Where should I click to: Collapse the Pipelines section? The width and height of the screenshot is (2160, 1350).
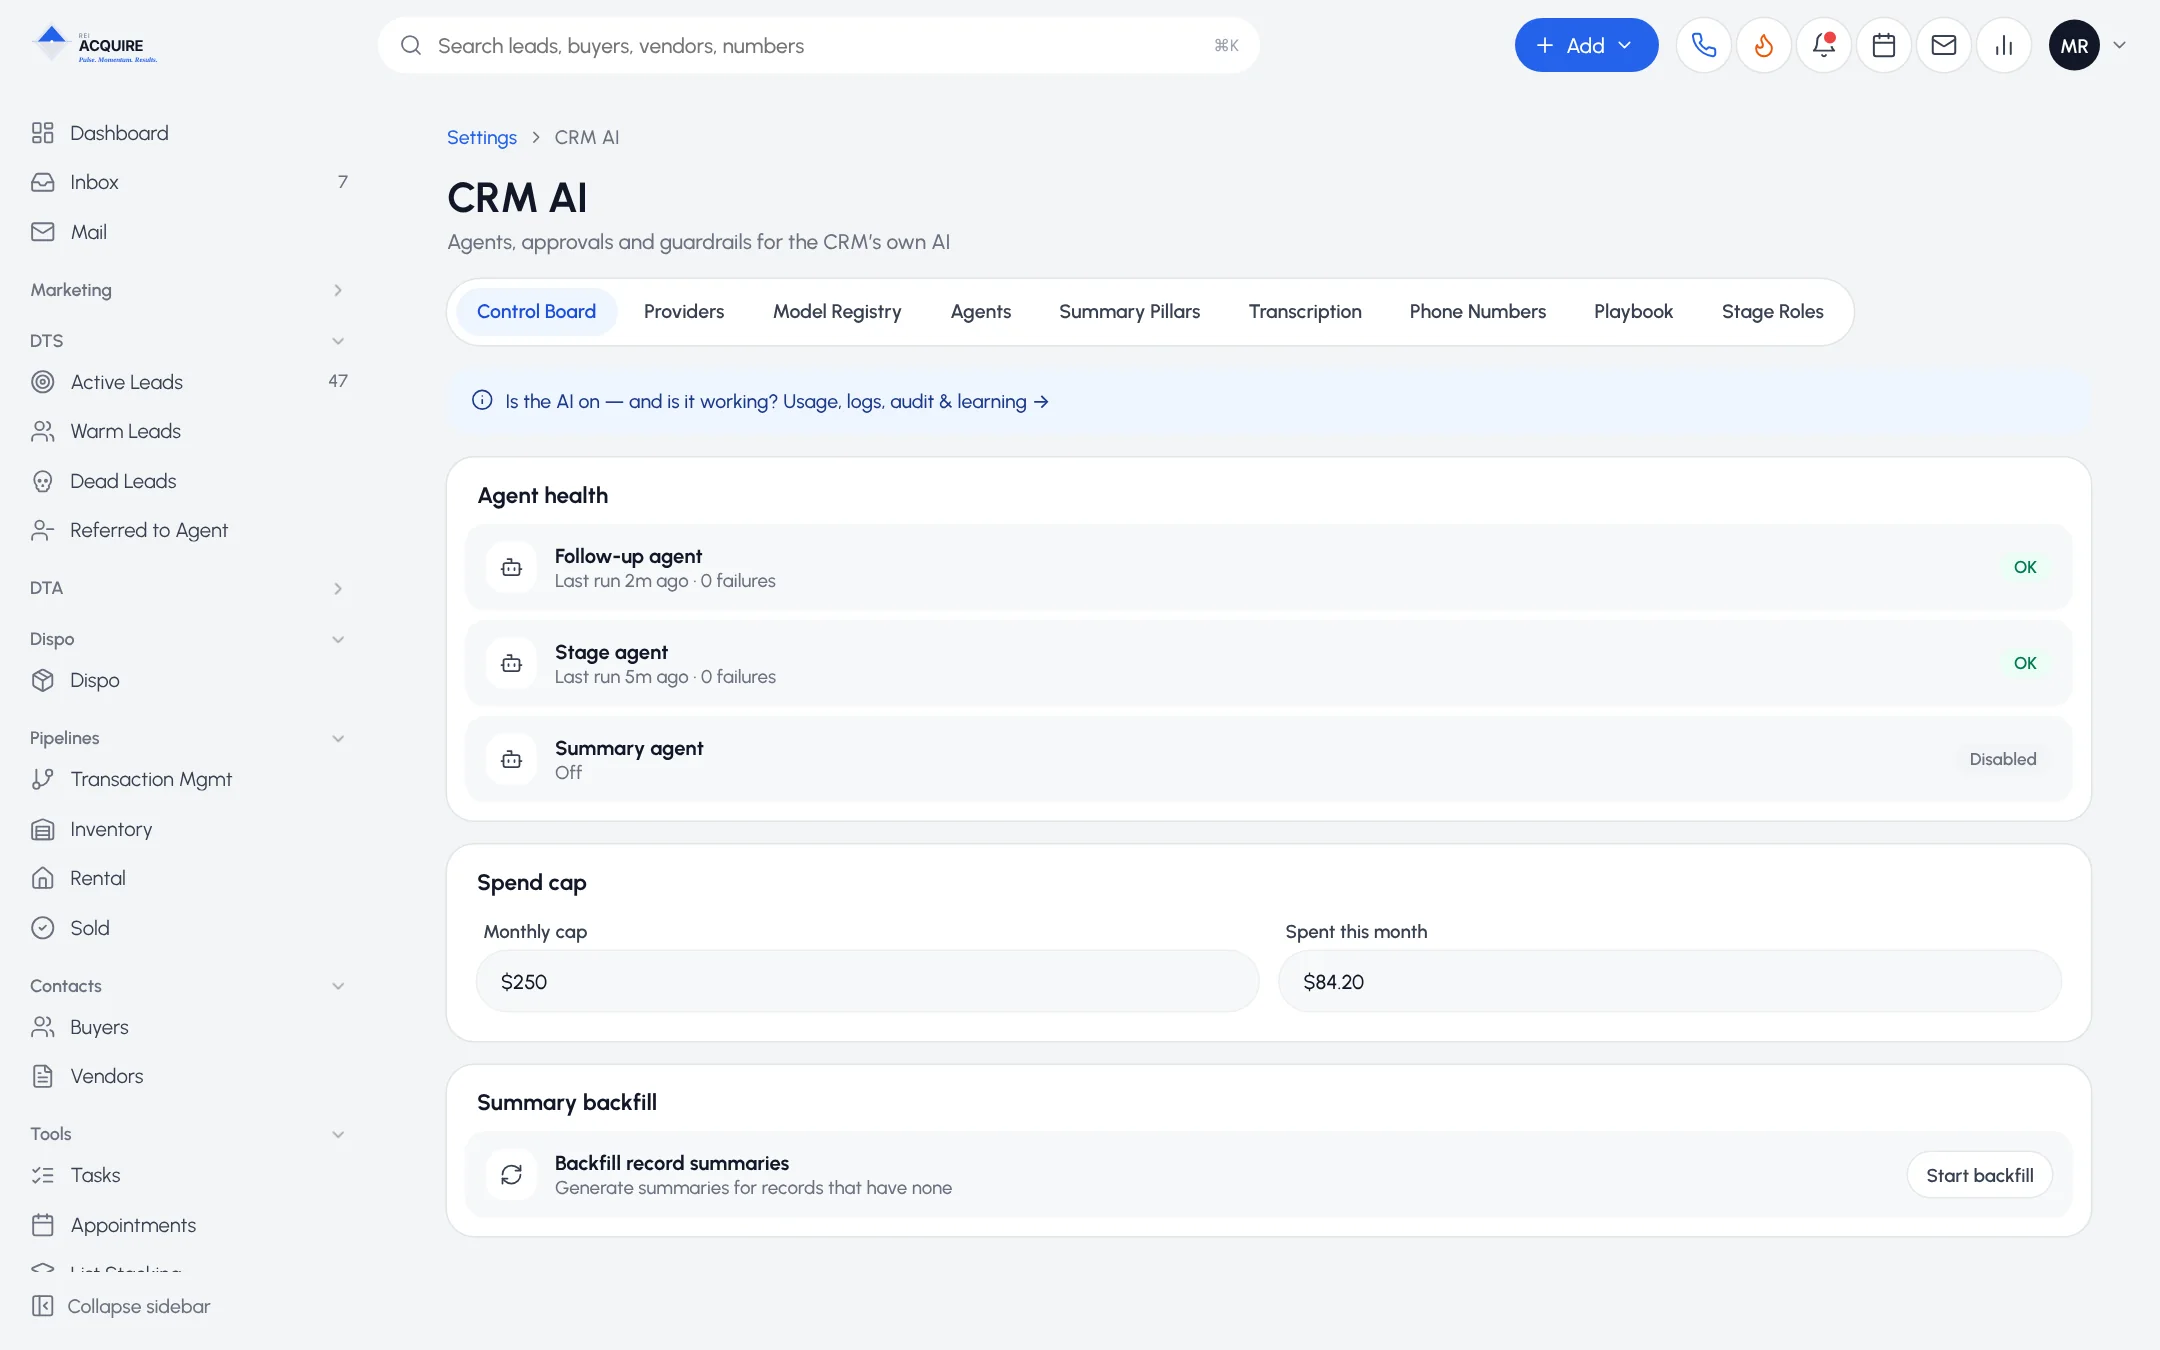190,738
